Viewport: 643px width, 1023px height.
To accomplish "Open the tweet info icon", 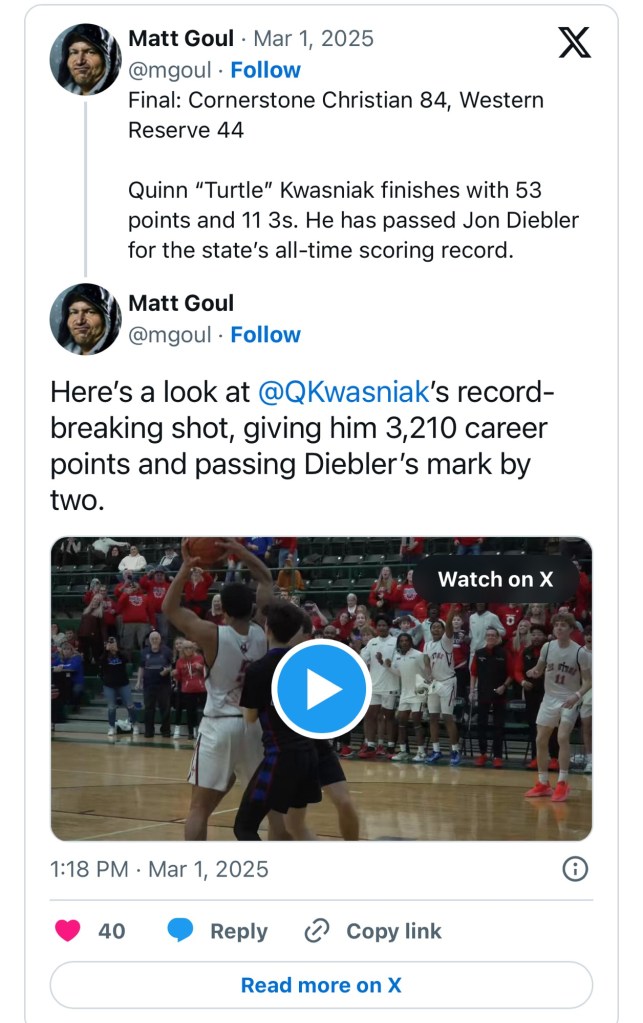I will tap(575, 869).
